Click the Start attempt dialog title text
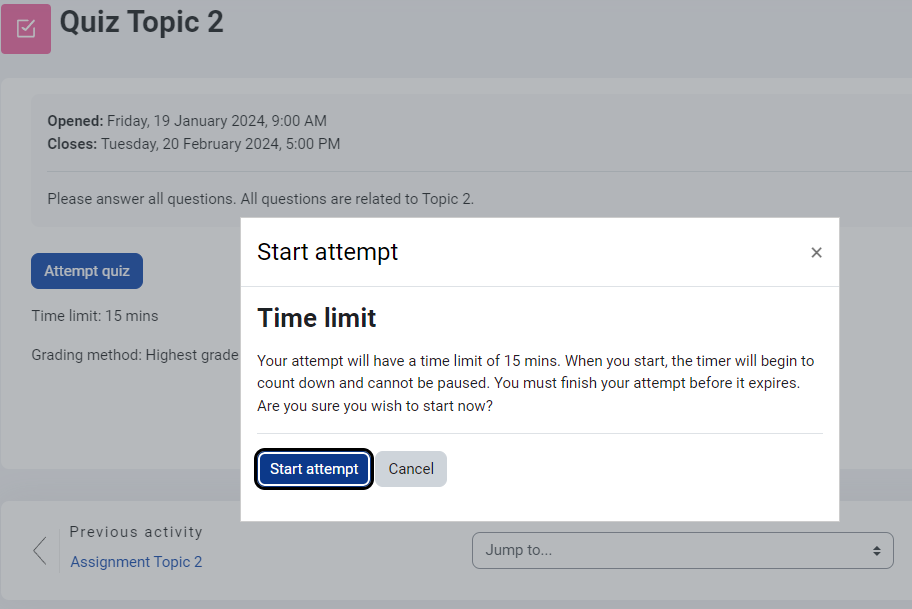The image size is (912, 609). click(327, 252)
